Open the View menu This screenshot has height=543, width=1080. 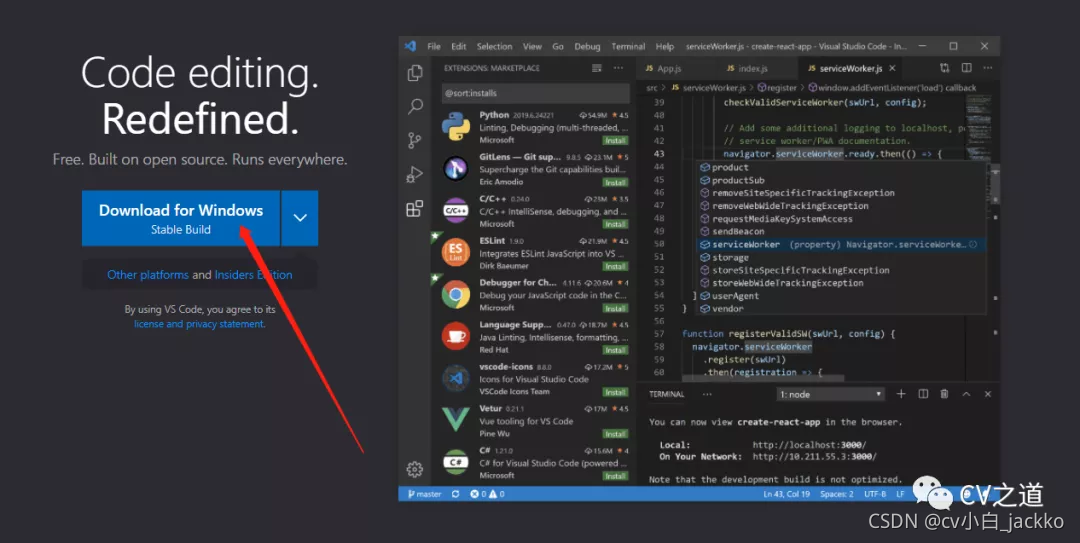[532, 46]
